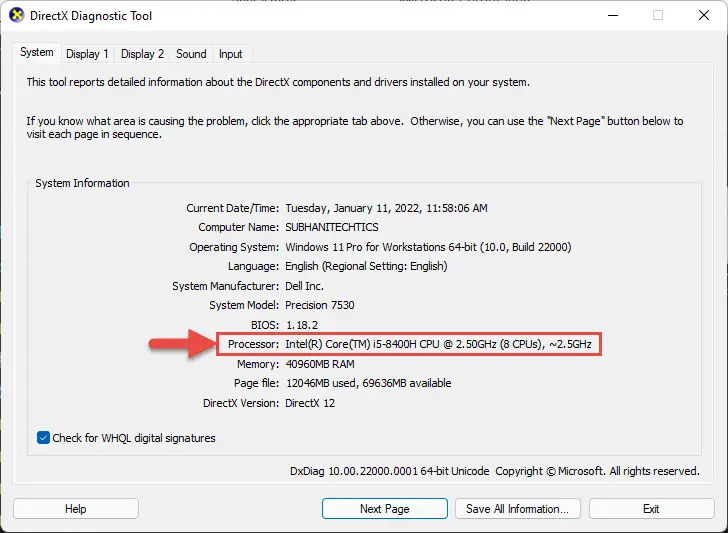Click the DirectX 12 version value
The width and height of the screenshot is (728, 533).
pyautogui.click(x=310, y=403)
